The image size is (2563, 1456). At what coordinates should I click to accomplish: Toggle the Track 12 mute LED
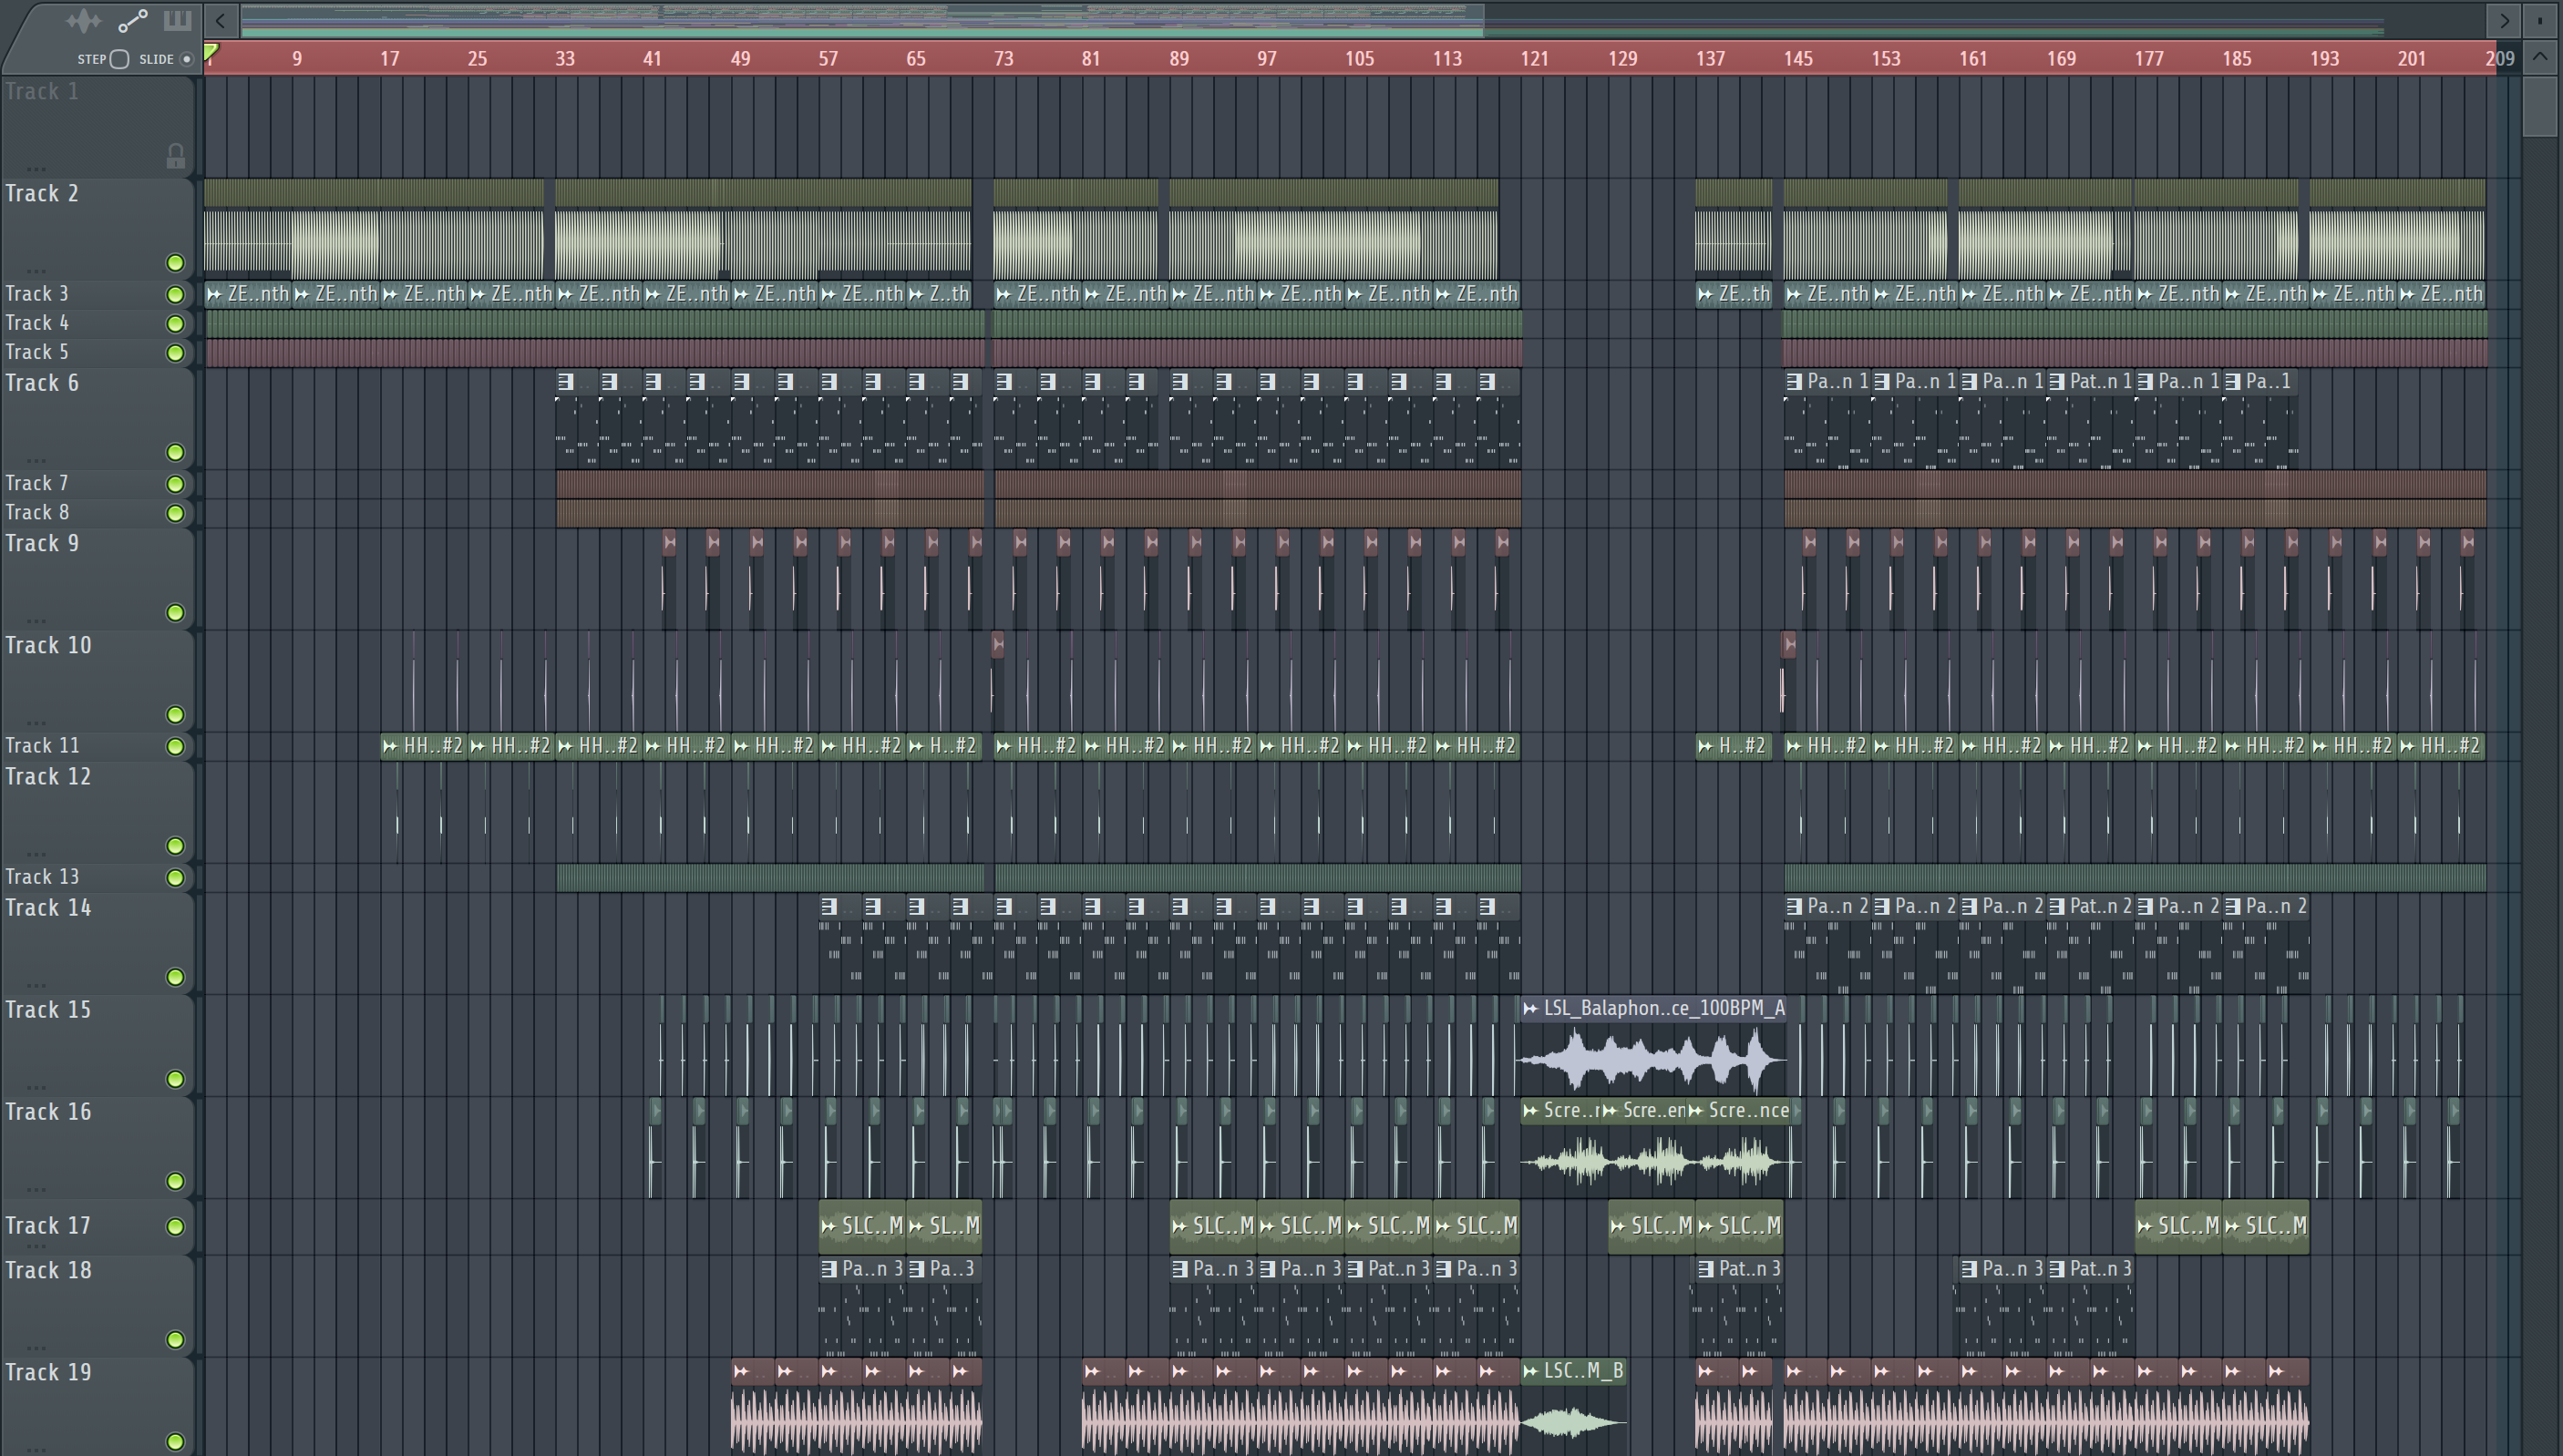175,846
